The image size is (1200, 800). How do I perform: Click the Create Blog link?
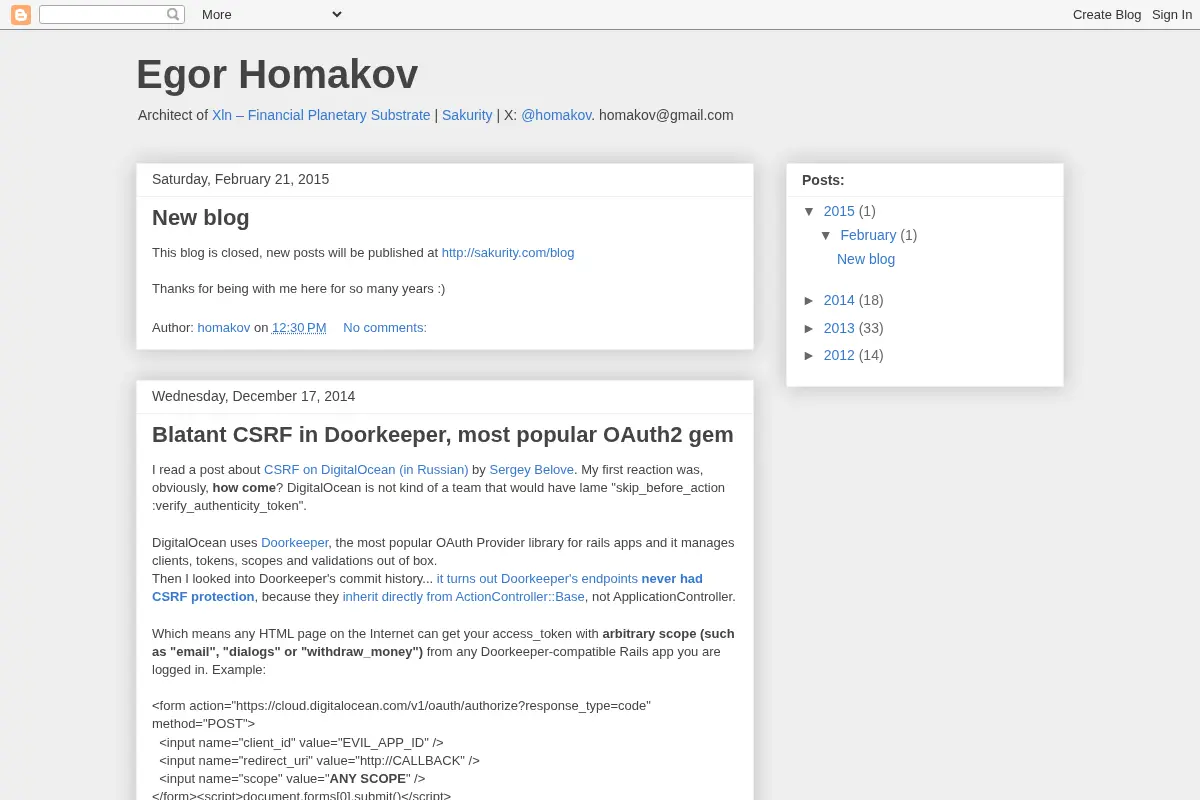coord(1107,15)
